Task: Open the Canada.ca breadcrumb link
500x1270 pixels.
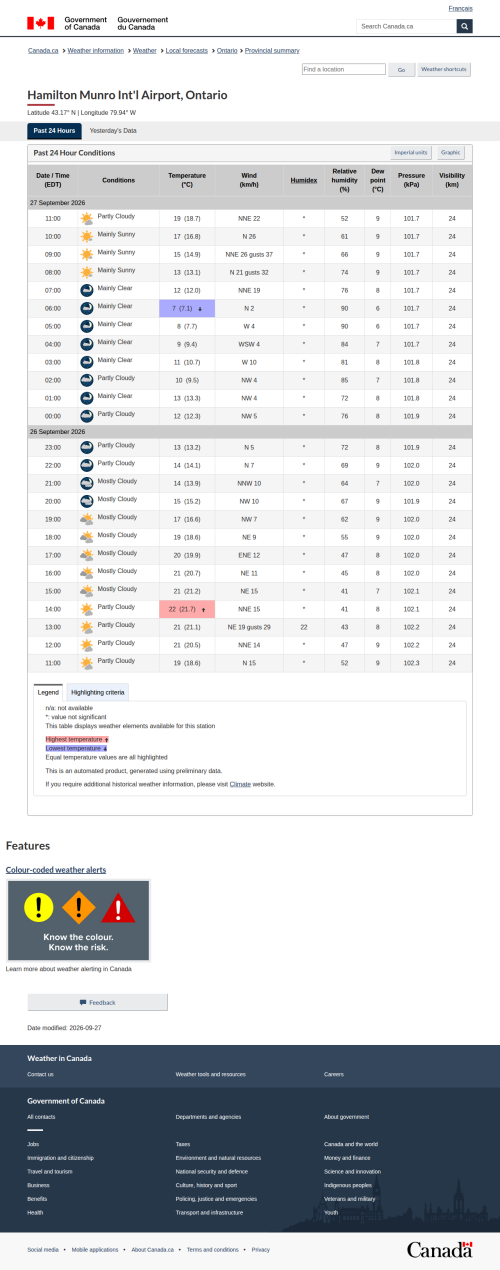Action: [43, 50]
